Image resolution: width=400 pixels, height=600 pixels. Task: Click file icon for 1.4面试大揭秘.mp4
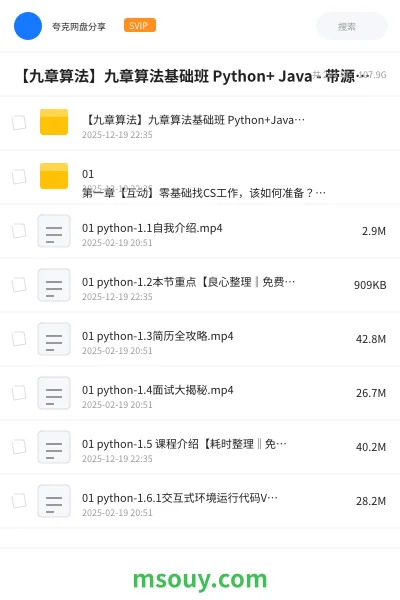pyautogui.click(x=54, y=393)
